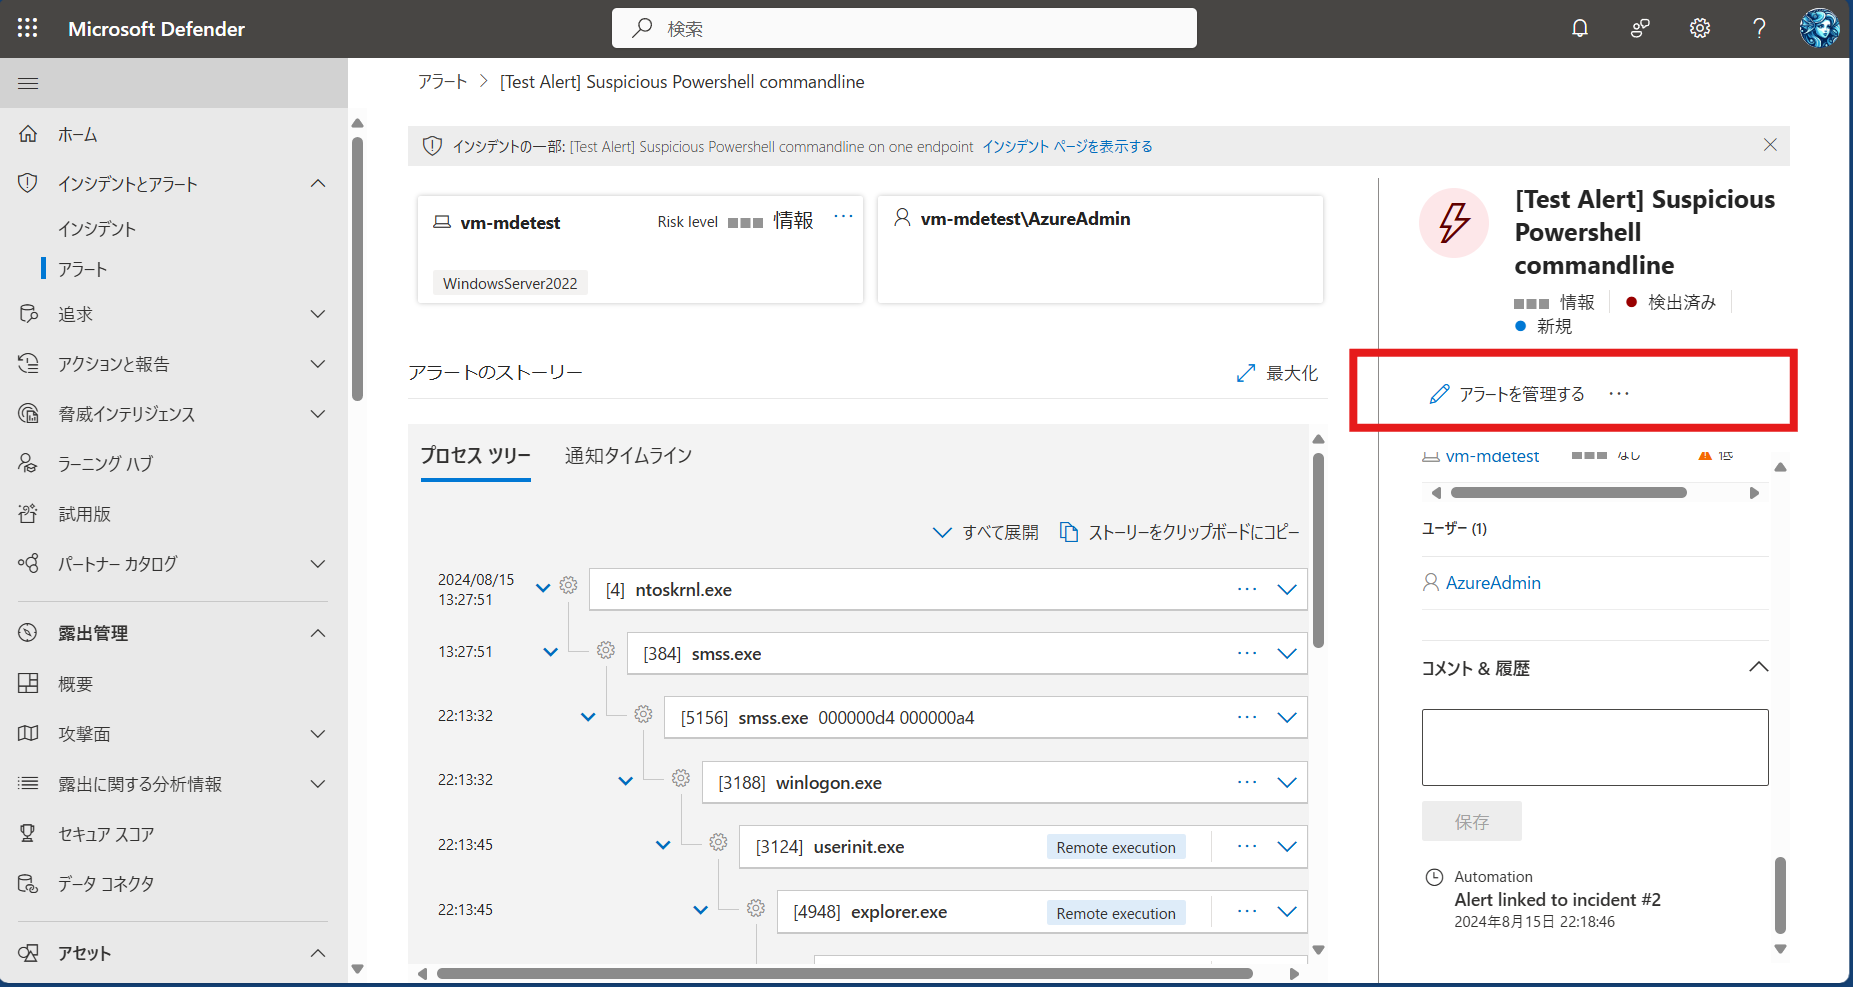Image resolution: width=1853 pixels, height=987 pixels.
Task: Open the インシデント ページを表示する link
Action: (x=1067, y=147)
